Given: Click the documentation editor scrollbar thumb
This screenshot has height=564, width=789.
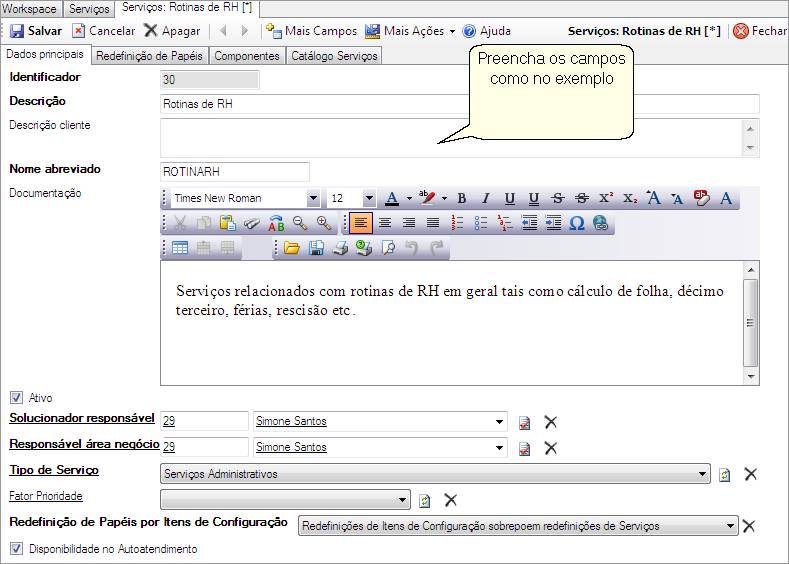Looking at the screenshot, I should (x=750, y=323).
